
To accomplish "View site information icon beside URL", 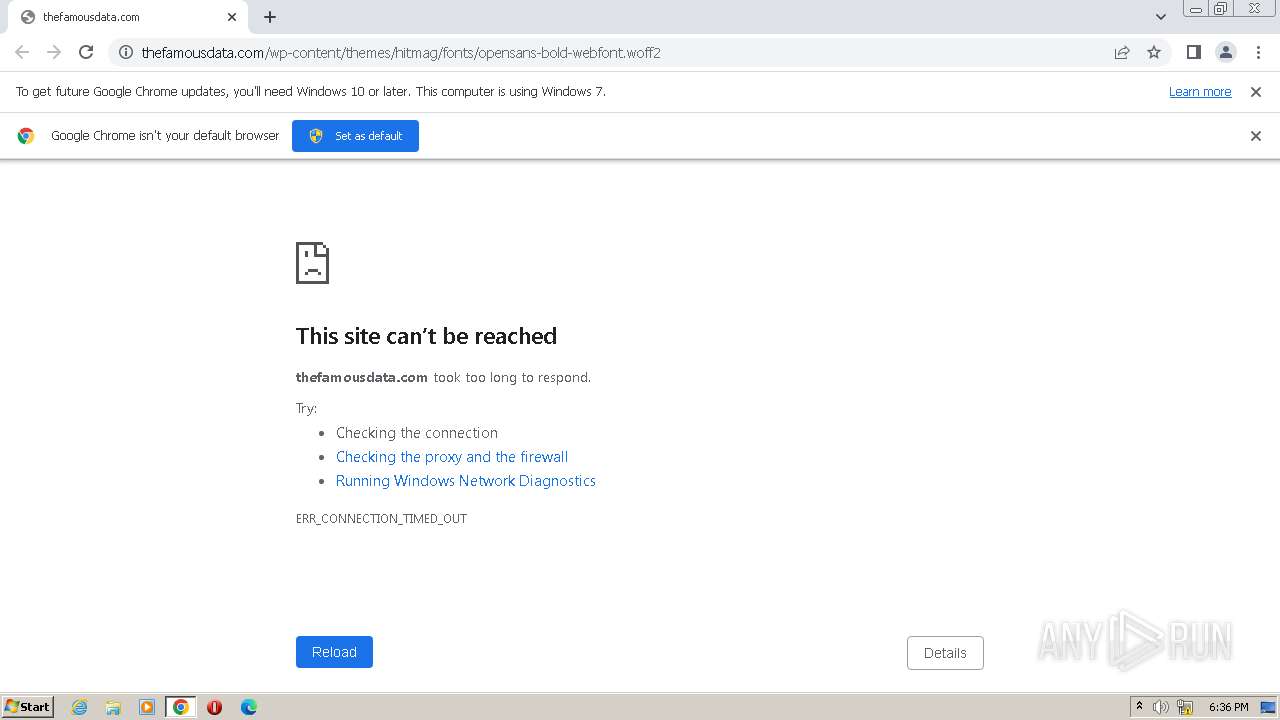I will click(x=126, y=52).
